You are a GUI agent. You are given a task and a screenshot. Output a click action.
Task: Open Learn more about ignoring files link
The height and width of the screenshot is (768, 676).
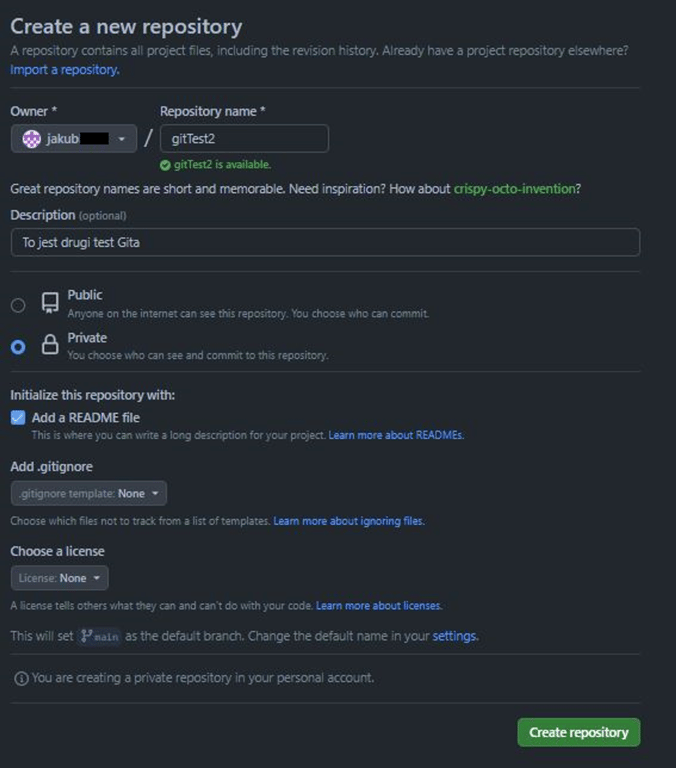click(x=349, y=521)
